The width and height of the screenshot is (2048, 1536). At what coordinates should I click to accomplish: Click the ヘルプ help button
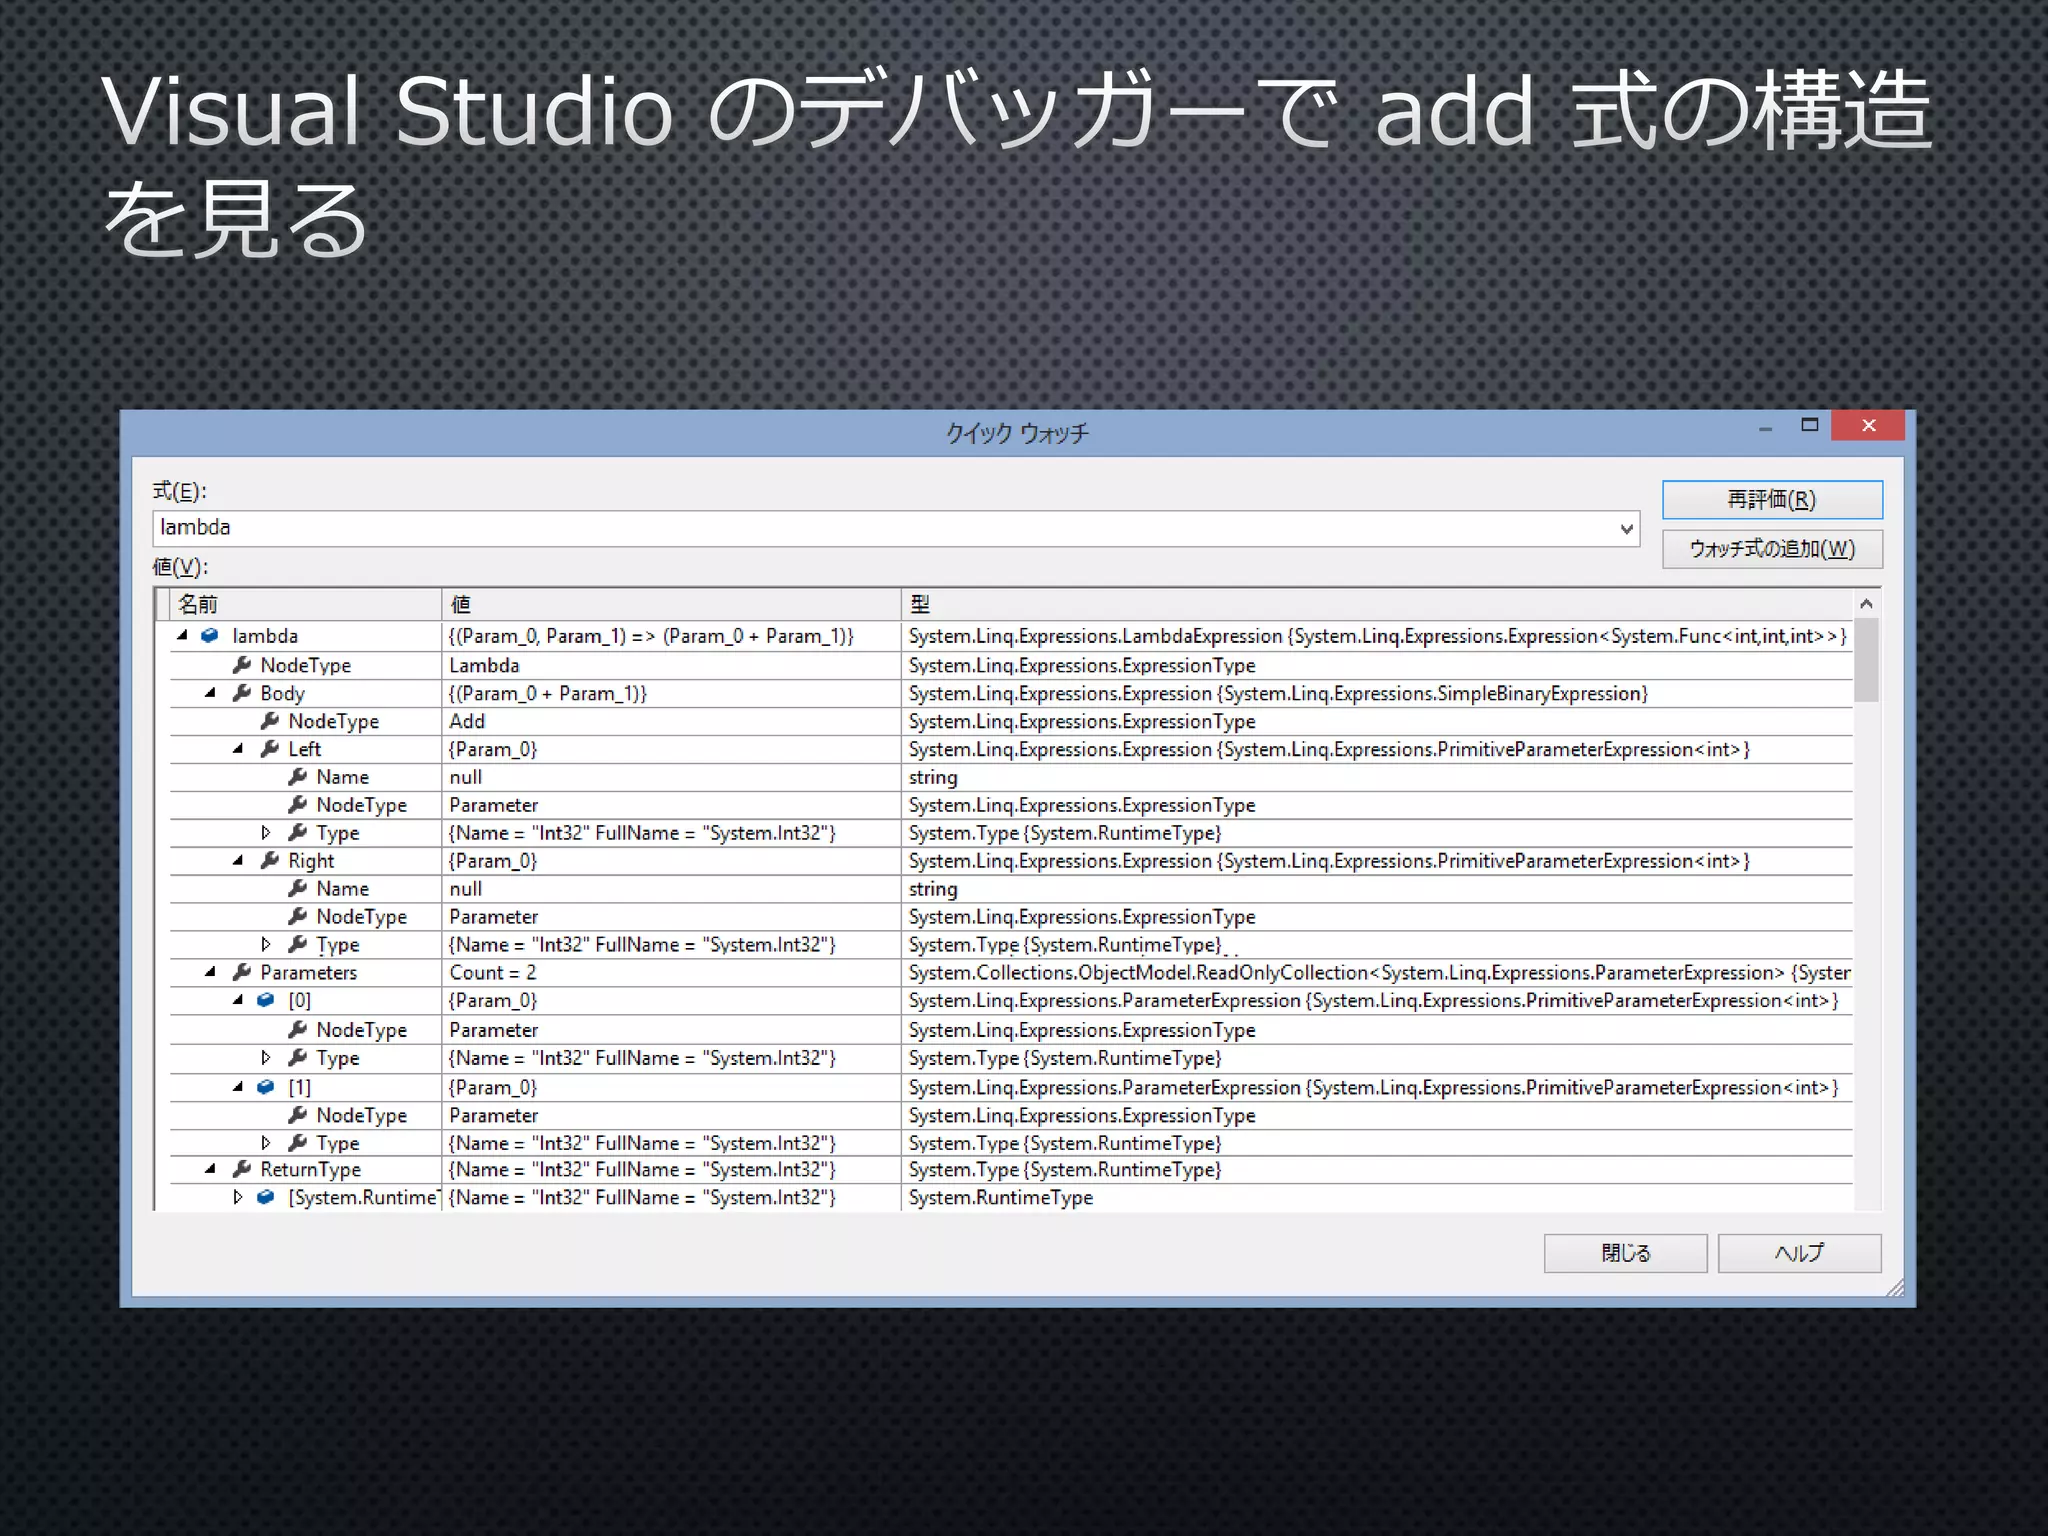coord(1799,1253)
